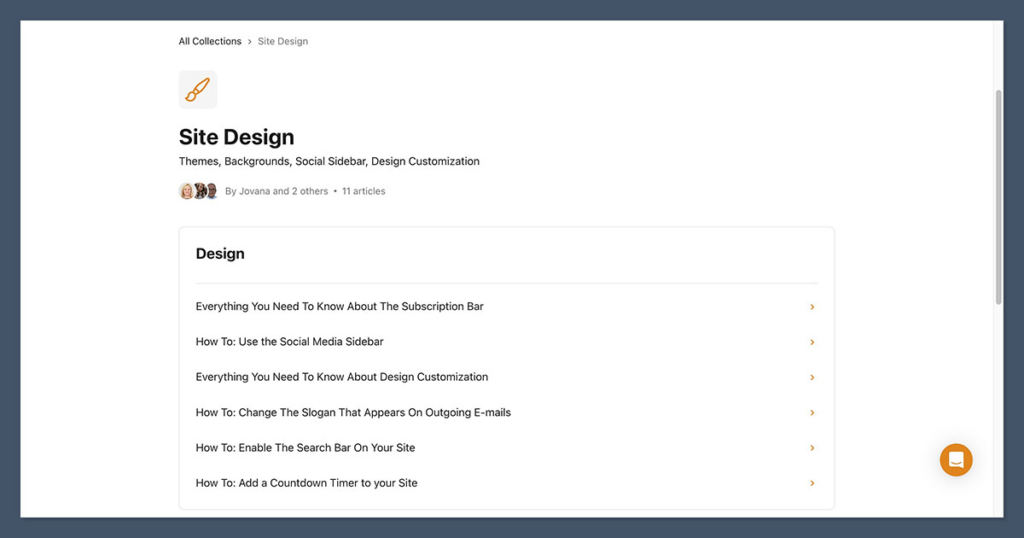Click the chevron beside Countdown Timer article
Image resolution: width=1024 pixels, height=538 pixels.
pos(812,483)
